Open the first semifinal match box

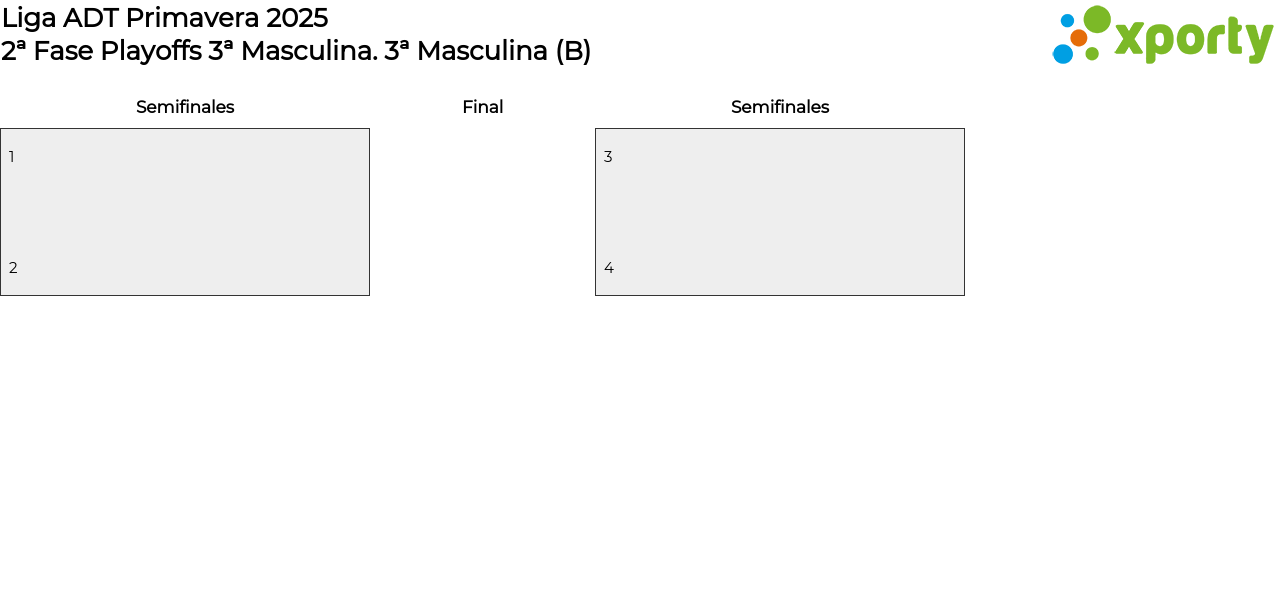pyautogui.click(x=185, y=212)
